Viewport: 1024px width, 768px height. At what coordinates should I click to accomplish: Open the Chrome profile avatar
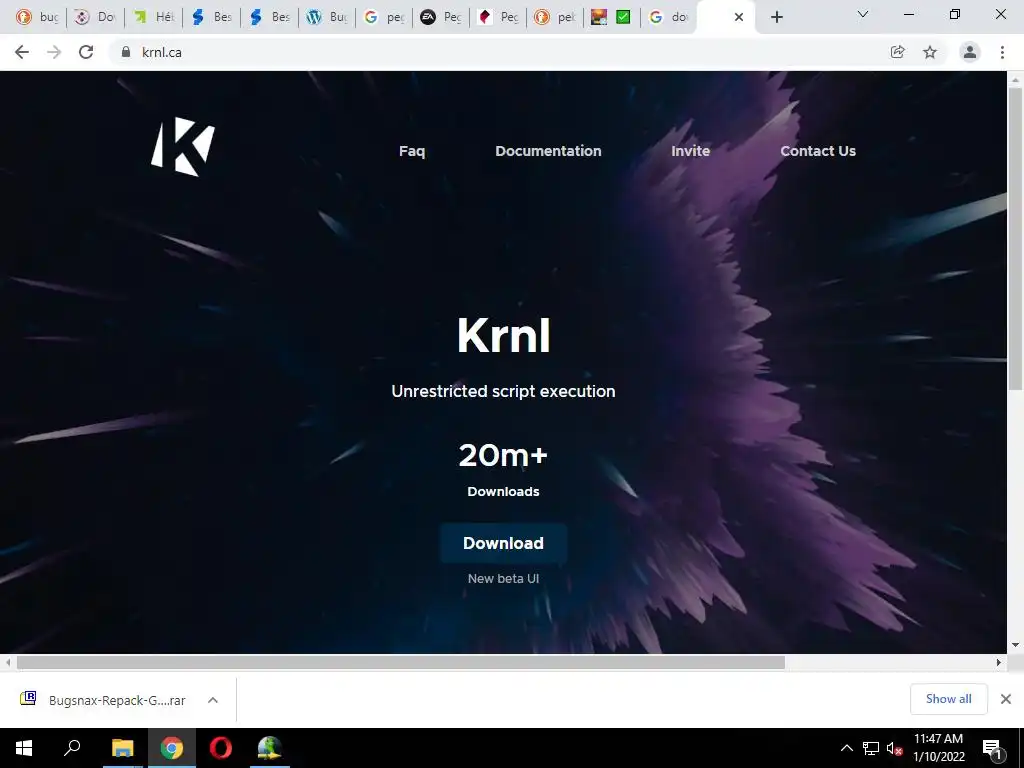[x=970, y=52]
